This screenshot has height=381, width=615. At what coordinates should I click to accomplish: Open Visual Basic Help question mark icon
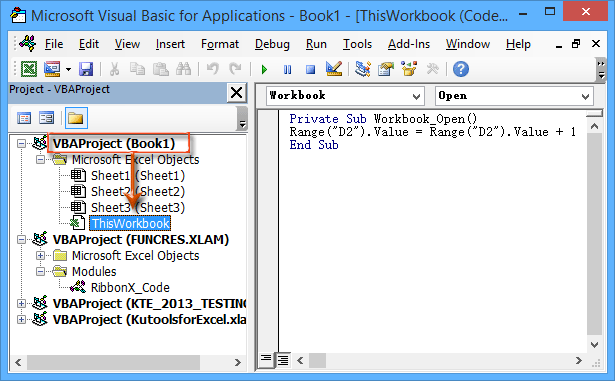[x=461, y=69]
